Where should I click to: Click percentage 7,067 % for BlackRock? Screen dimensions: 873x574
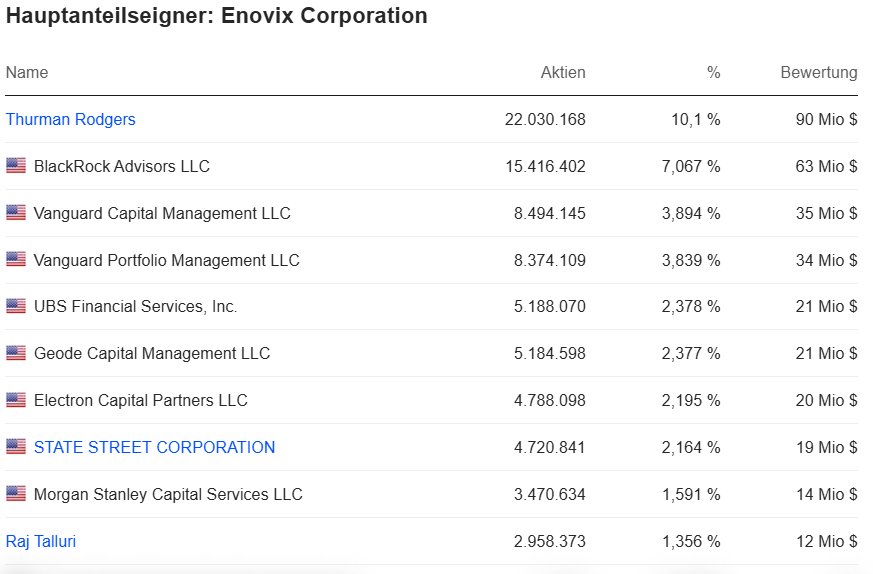(691, 166)
